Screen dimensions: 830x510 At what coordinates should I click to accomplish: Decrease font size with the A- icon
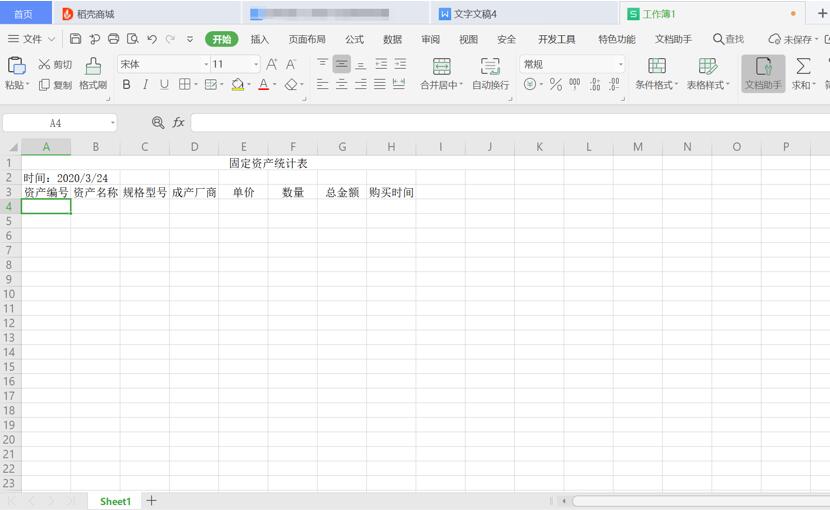pyautogui.click(x=291, y=65)
